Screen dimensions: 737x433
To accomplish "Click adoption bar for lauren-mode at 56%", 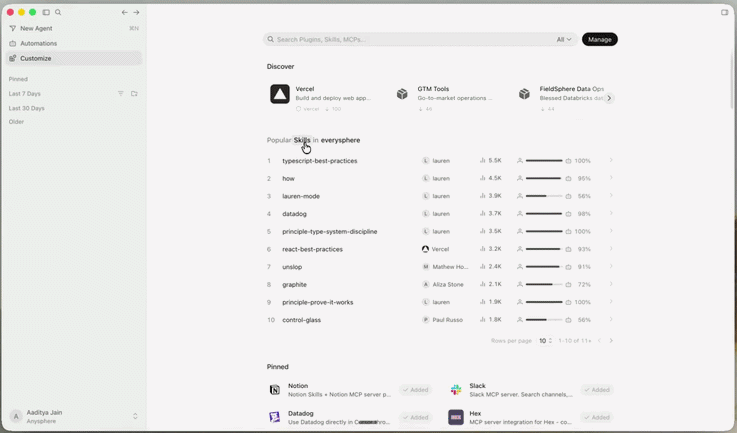I will point(544,196).
